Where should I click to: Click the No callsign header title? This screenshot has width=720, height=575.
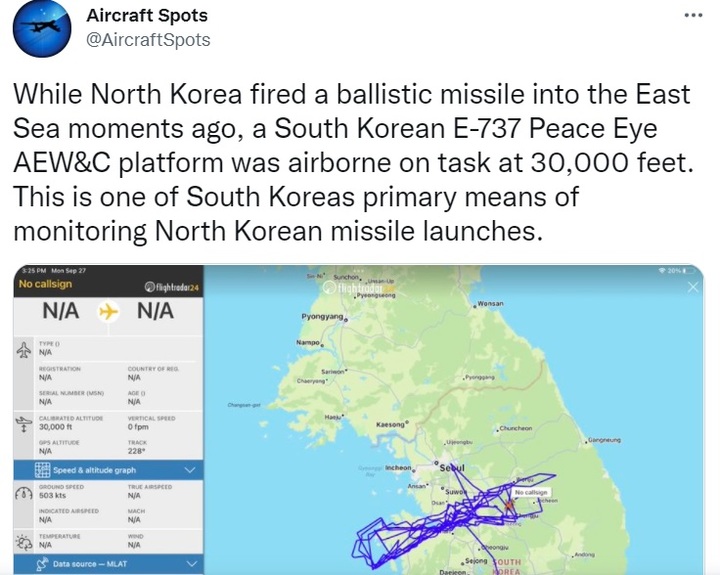pos(46,284)
